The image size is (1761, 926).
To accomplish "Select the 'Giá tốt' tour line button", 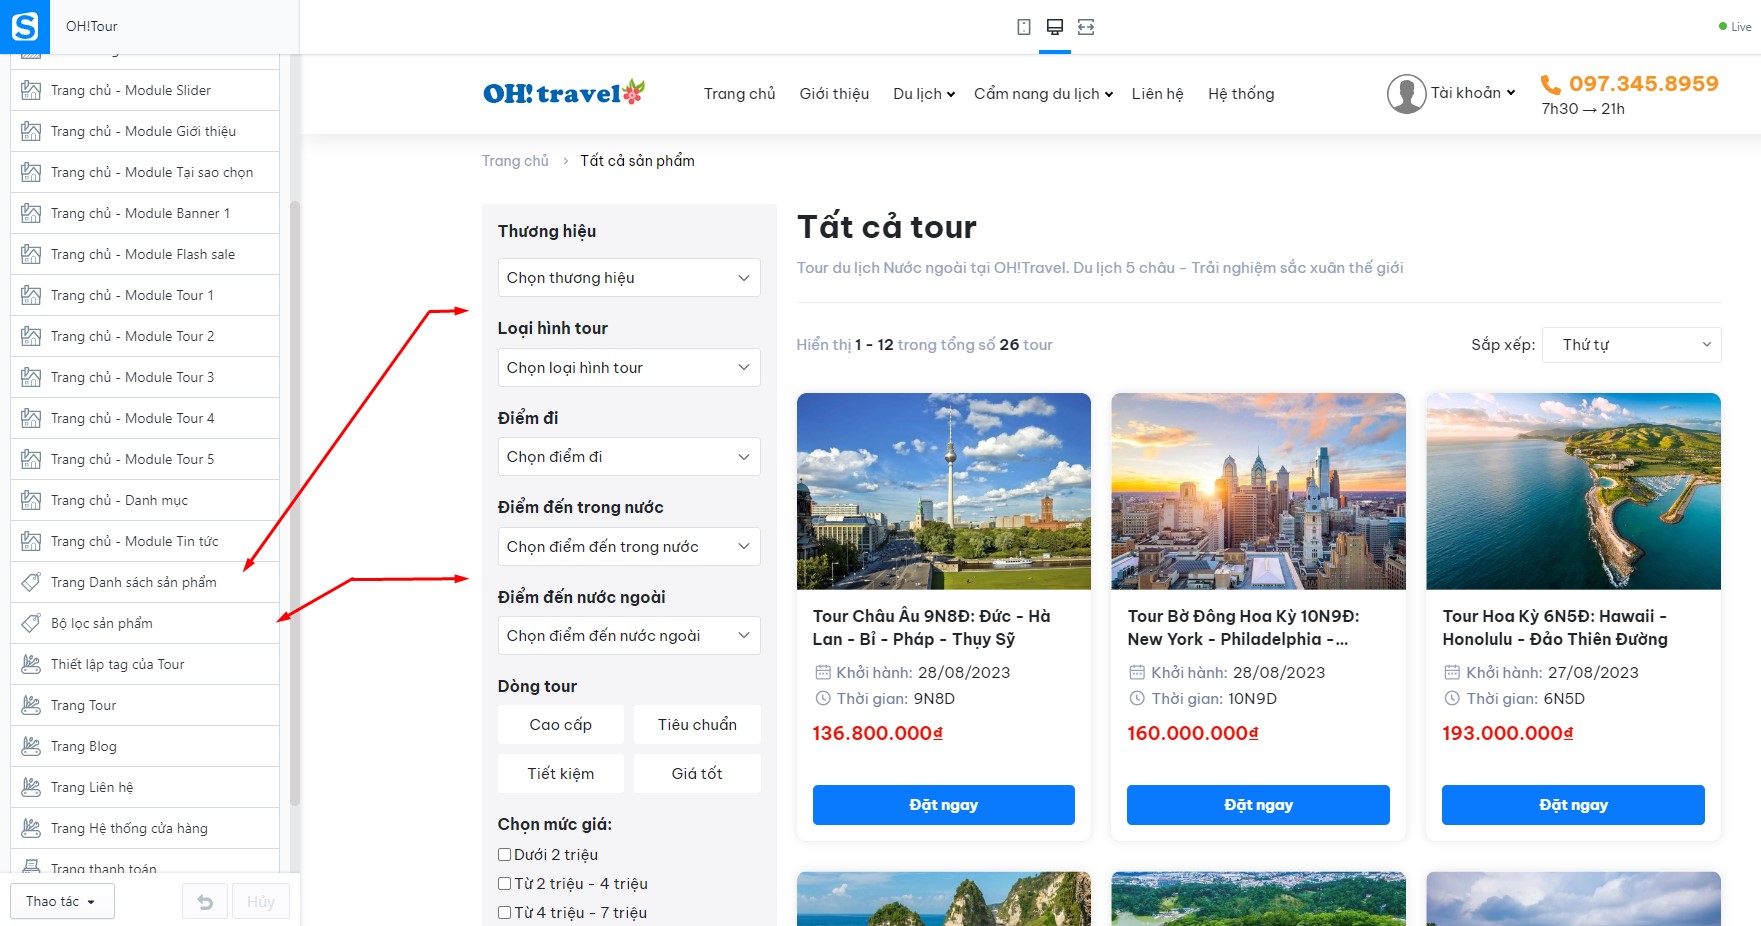I will click(x=697, y=774).
